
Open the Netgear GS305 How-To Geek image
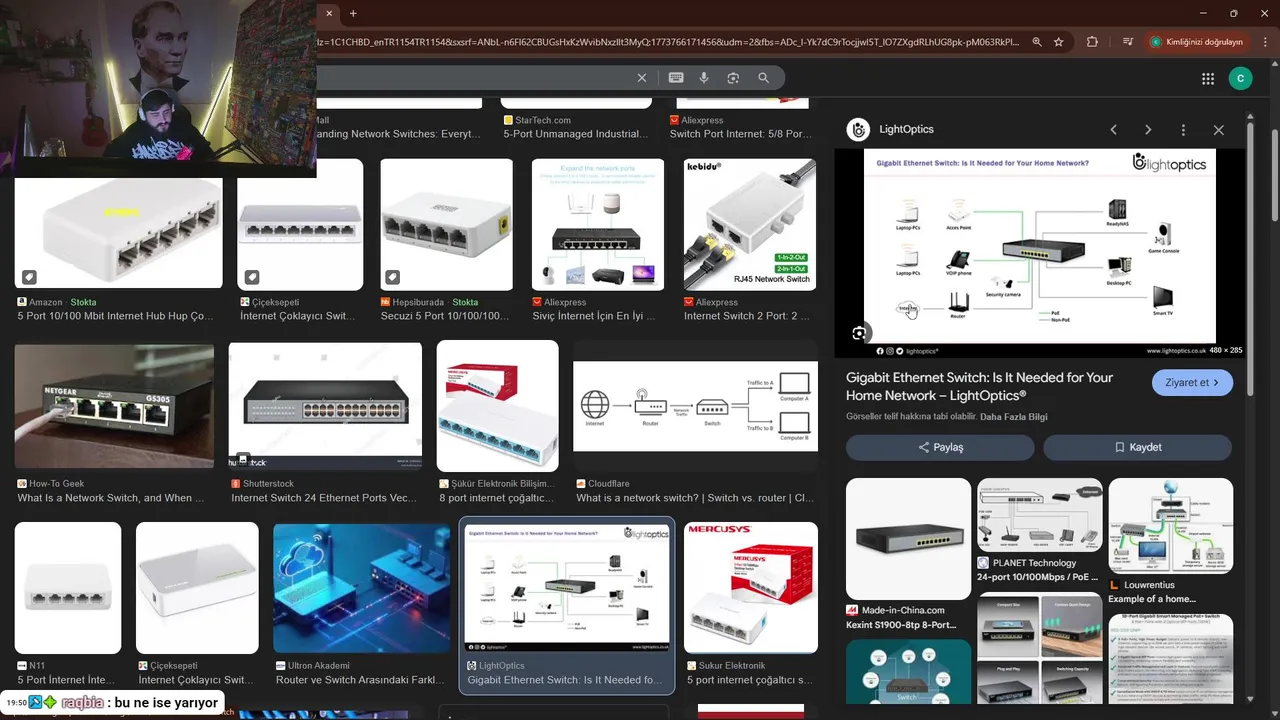click(114, 406)
